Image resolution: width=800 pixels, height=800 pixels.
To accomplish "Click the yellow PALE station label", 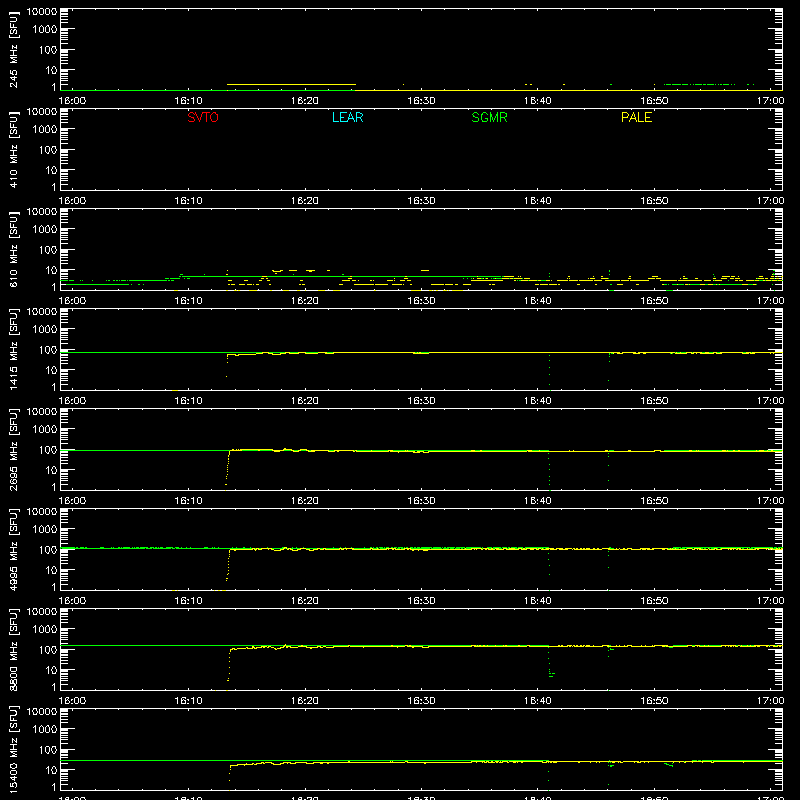I will (x=636, y=117).
